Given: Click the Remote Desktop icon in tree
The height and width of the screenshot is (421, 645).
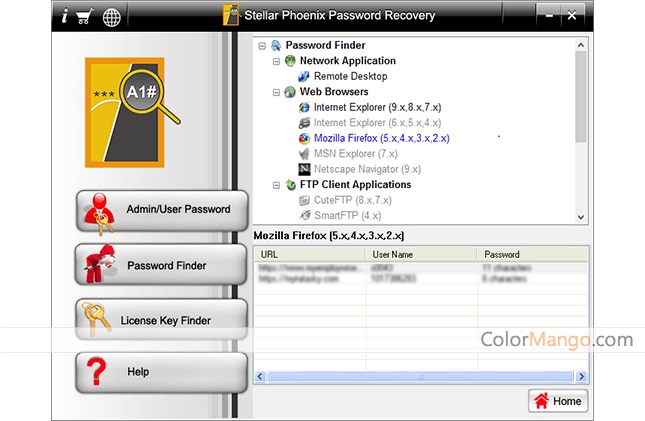Looking at the screenshot, I should 304,76.
